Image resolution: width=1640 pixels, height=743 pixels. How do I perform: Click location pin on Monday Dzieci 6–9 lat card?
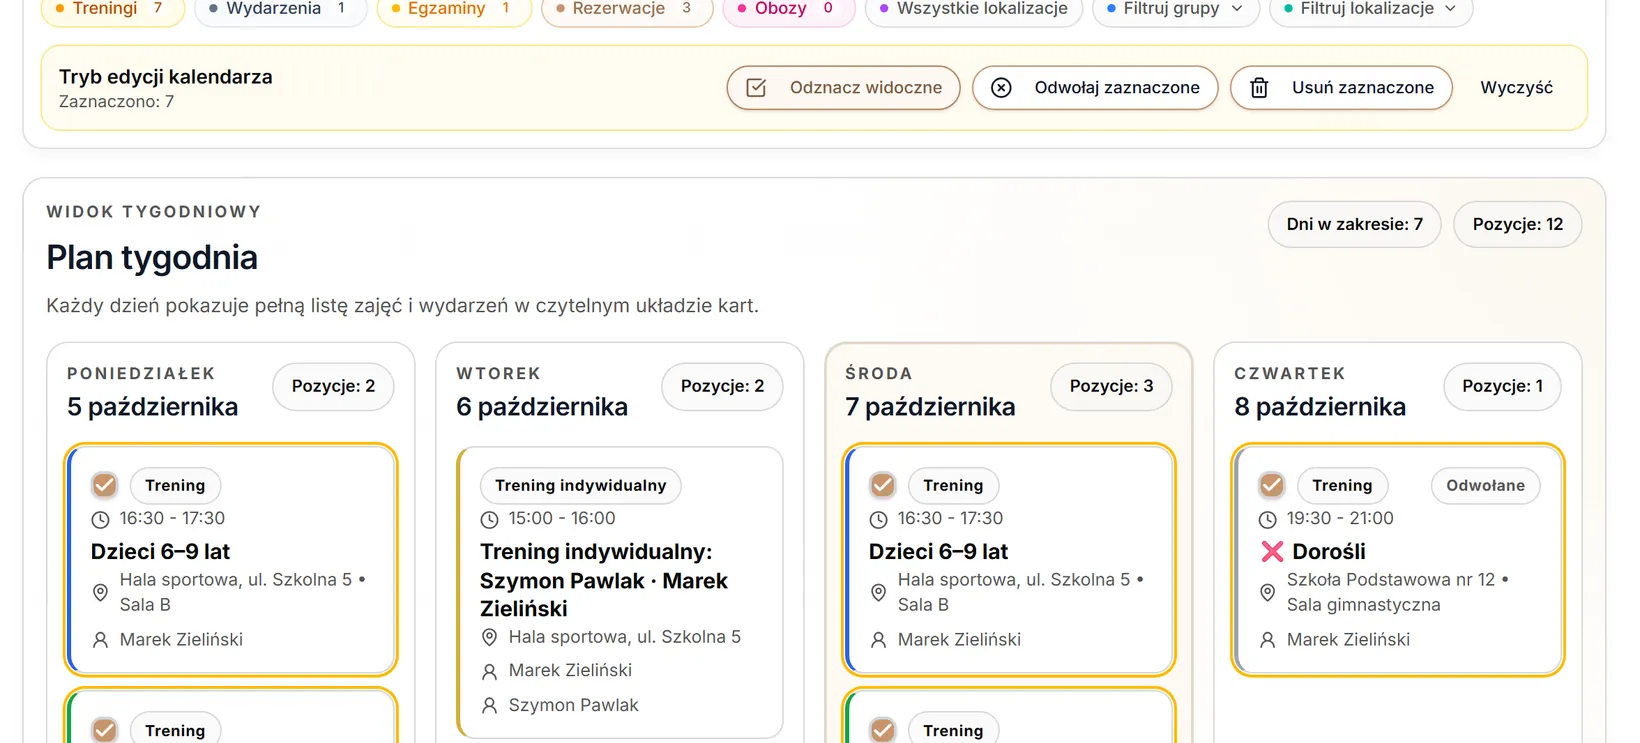(x=100, y=592)
